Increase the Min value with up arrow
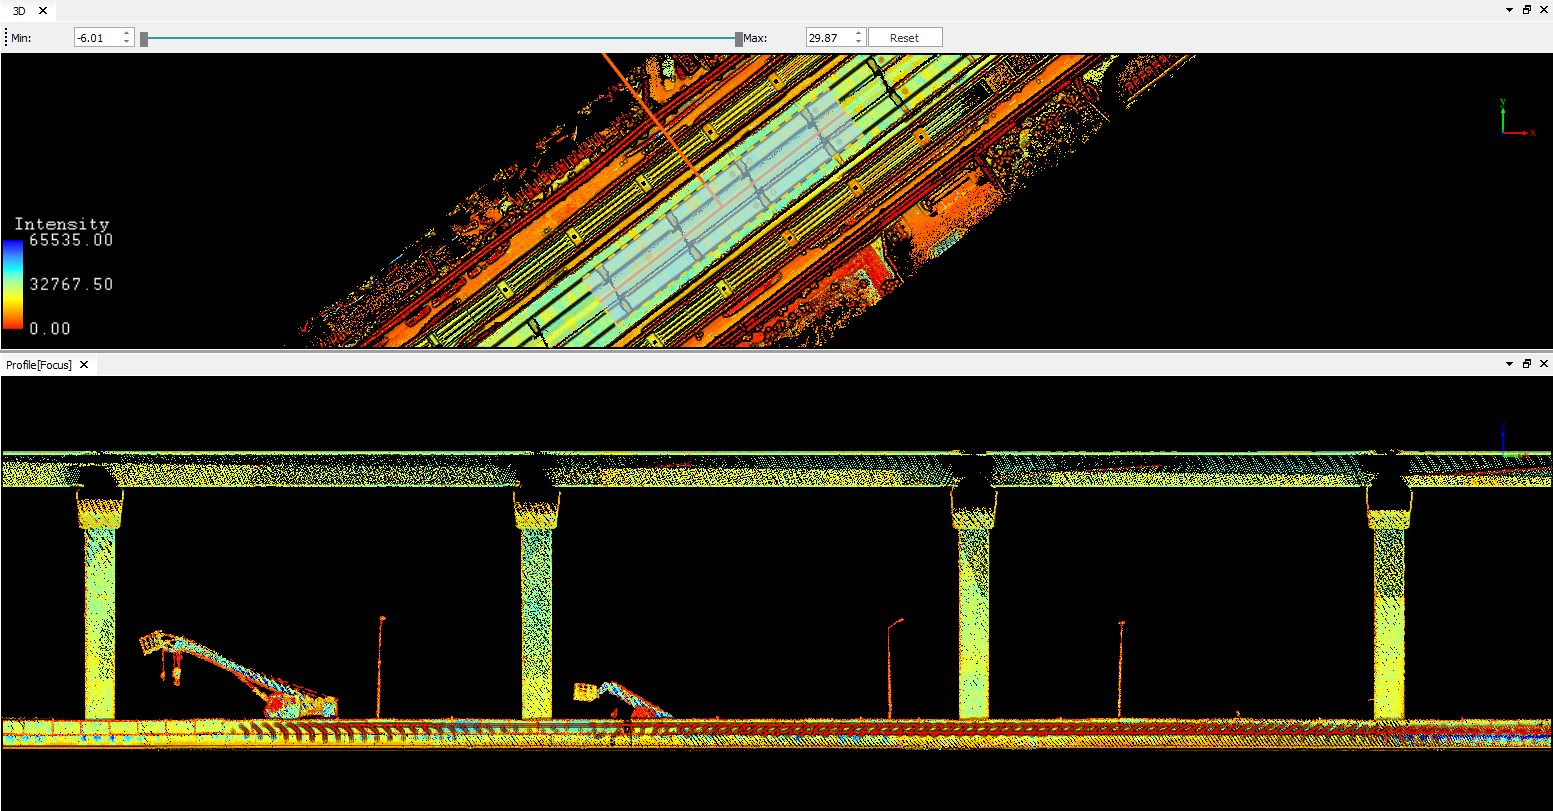The height and width of the screenshot is (811, 1553). coord(126,33)
